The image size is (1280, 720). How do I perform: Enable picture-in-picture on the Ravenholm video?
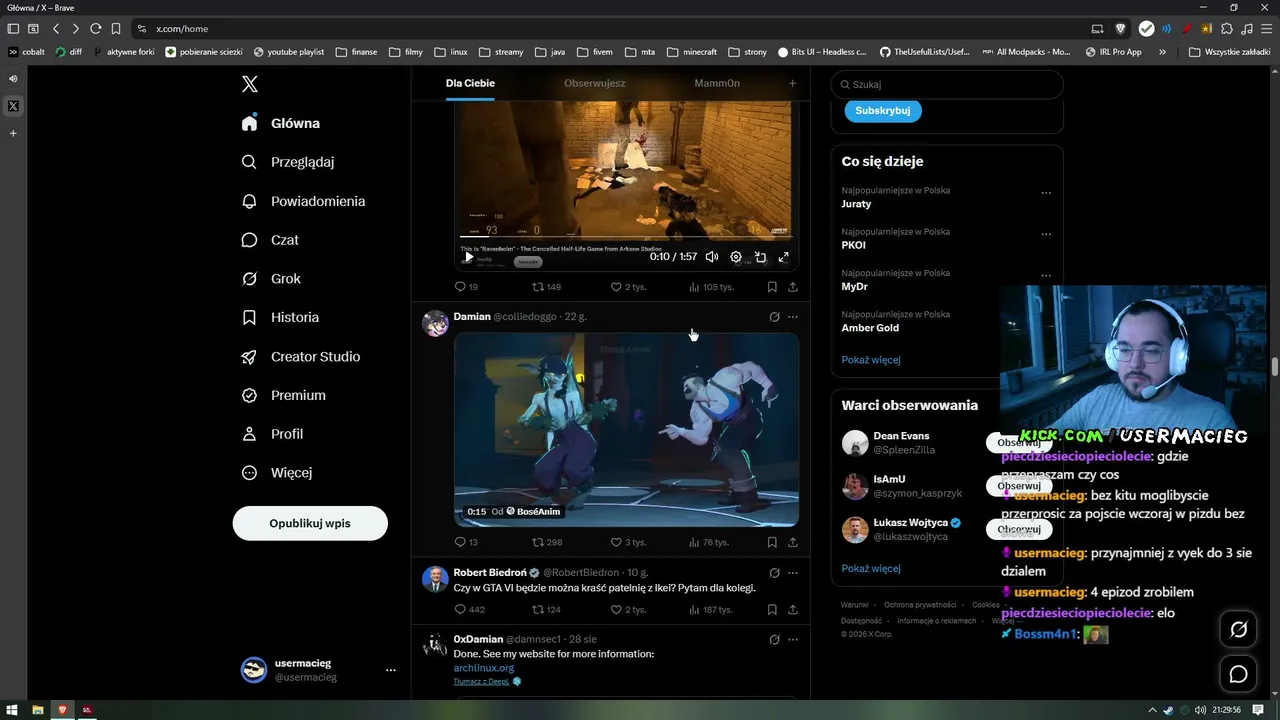(760, 257)
